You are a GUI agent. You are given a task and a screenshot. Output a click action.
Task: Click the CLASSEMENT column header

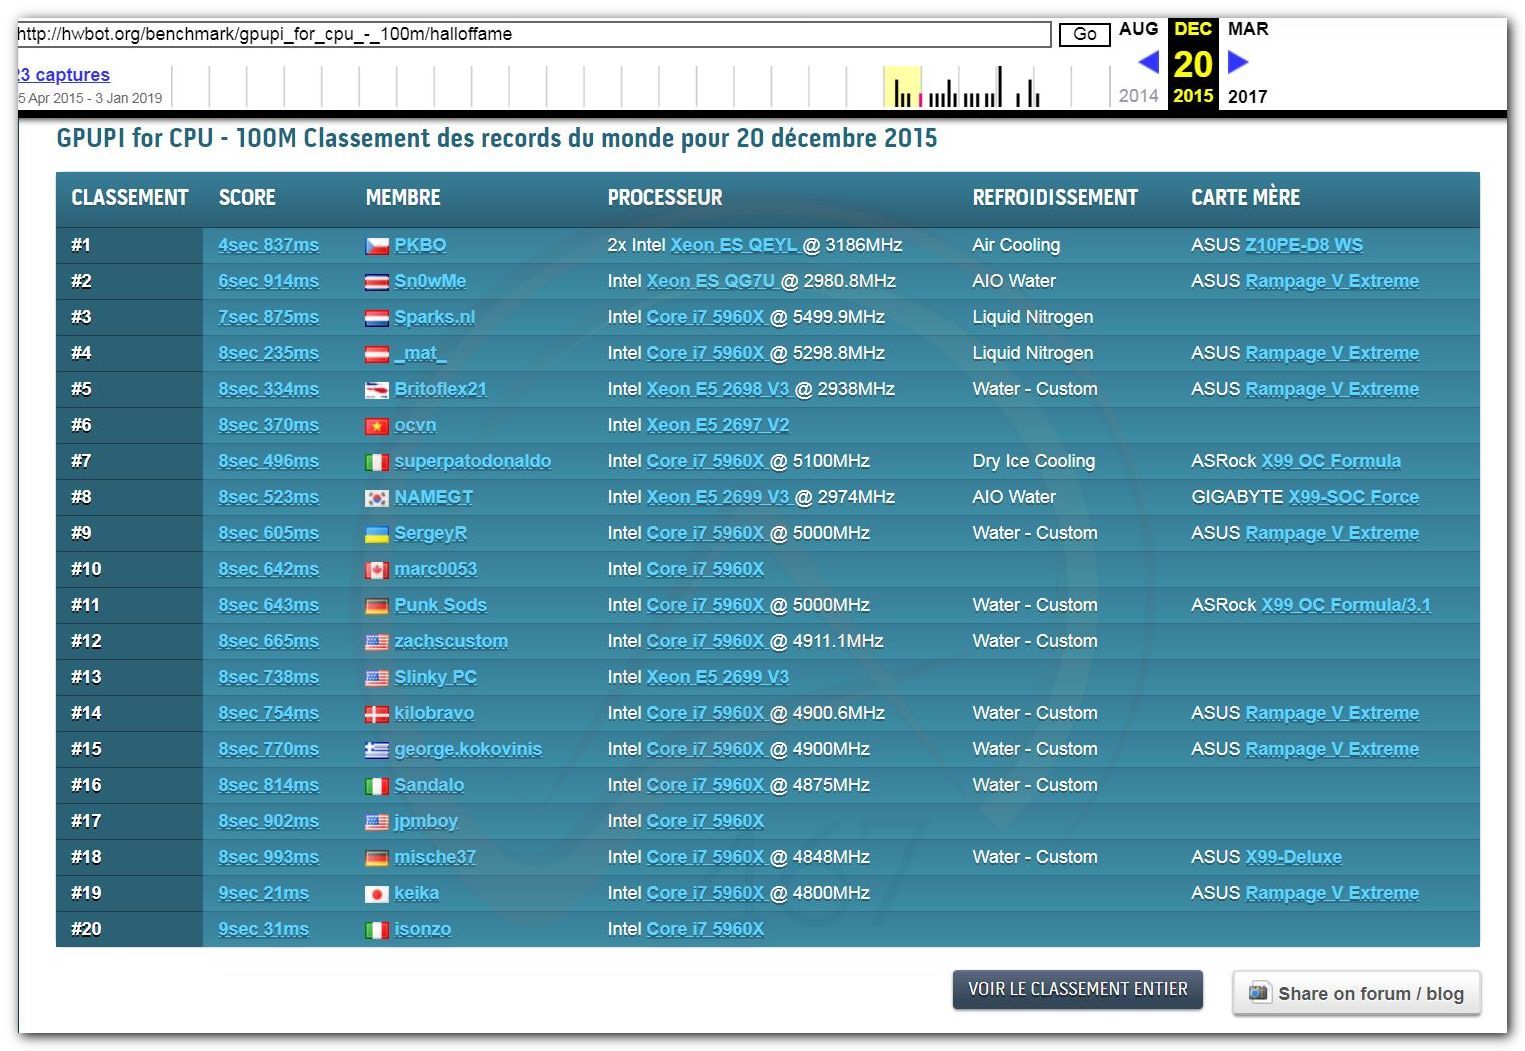(130, 198)
